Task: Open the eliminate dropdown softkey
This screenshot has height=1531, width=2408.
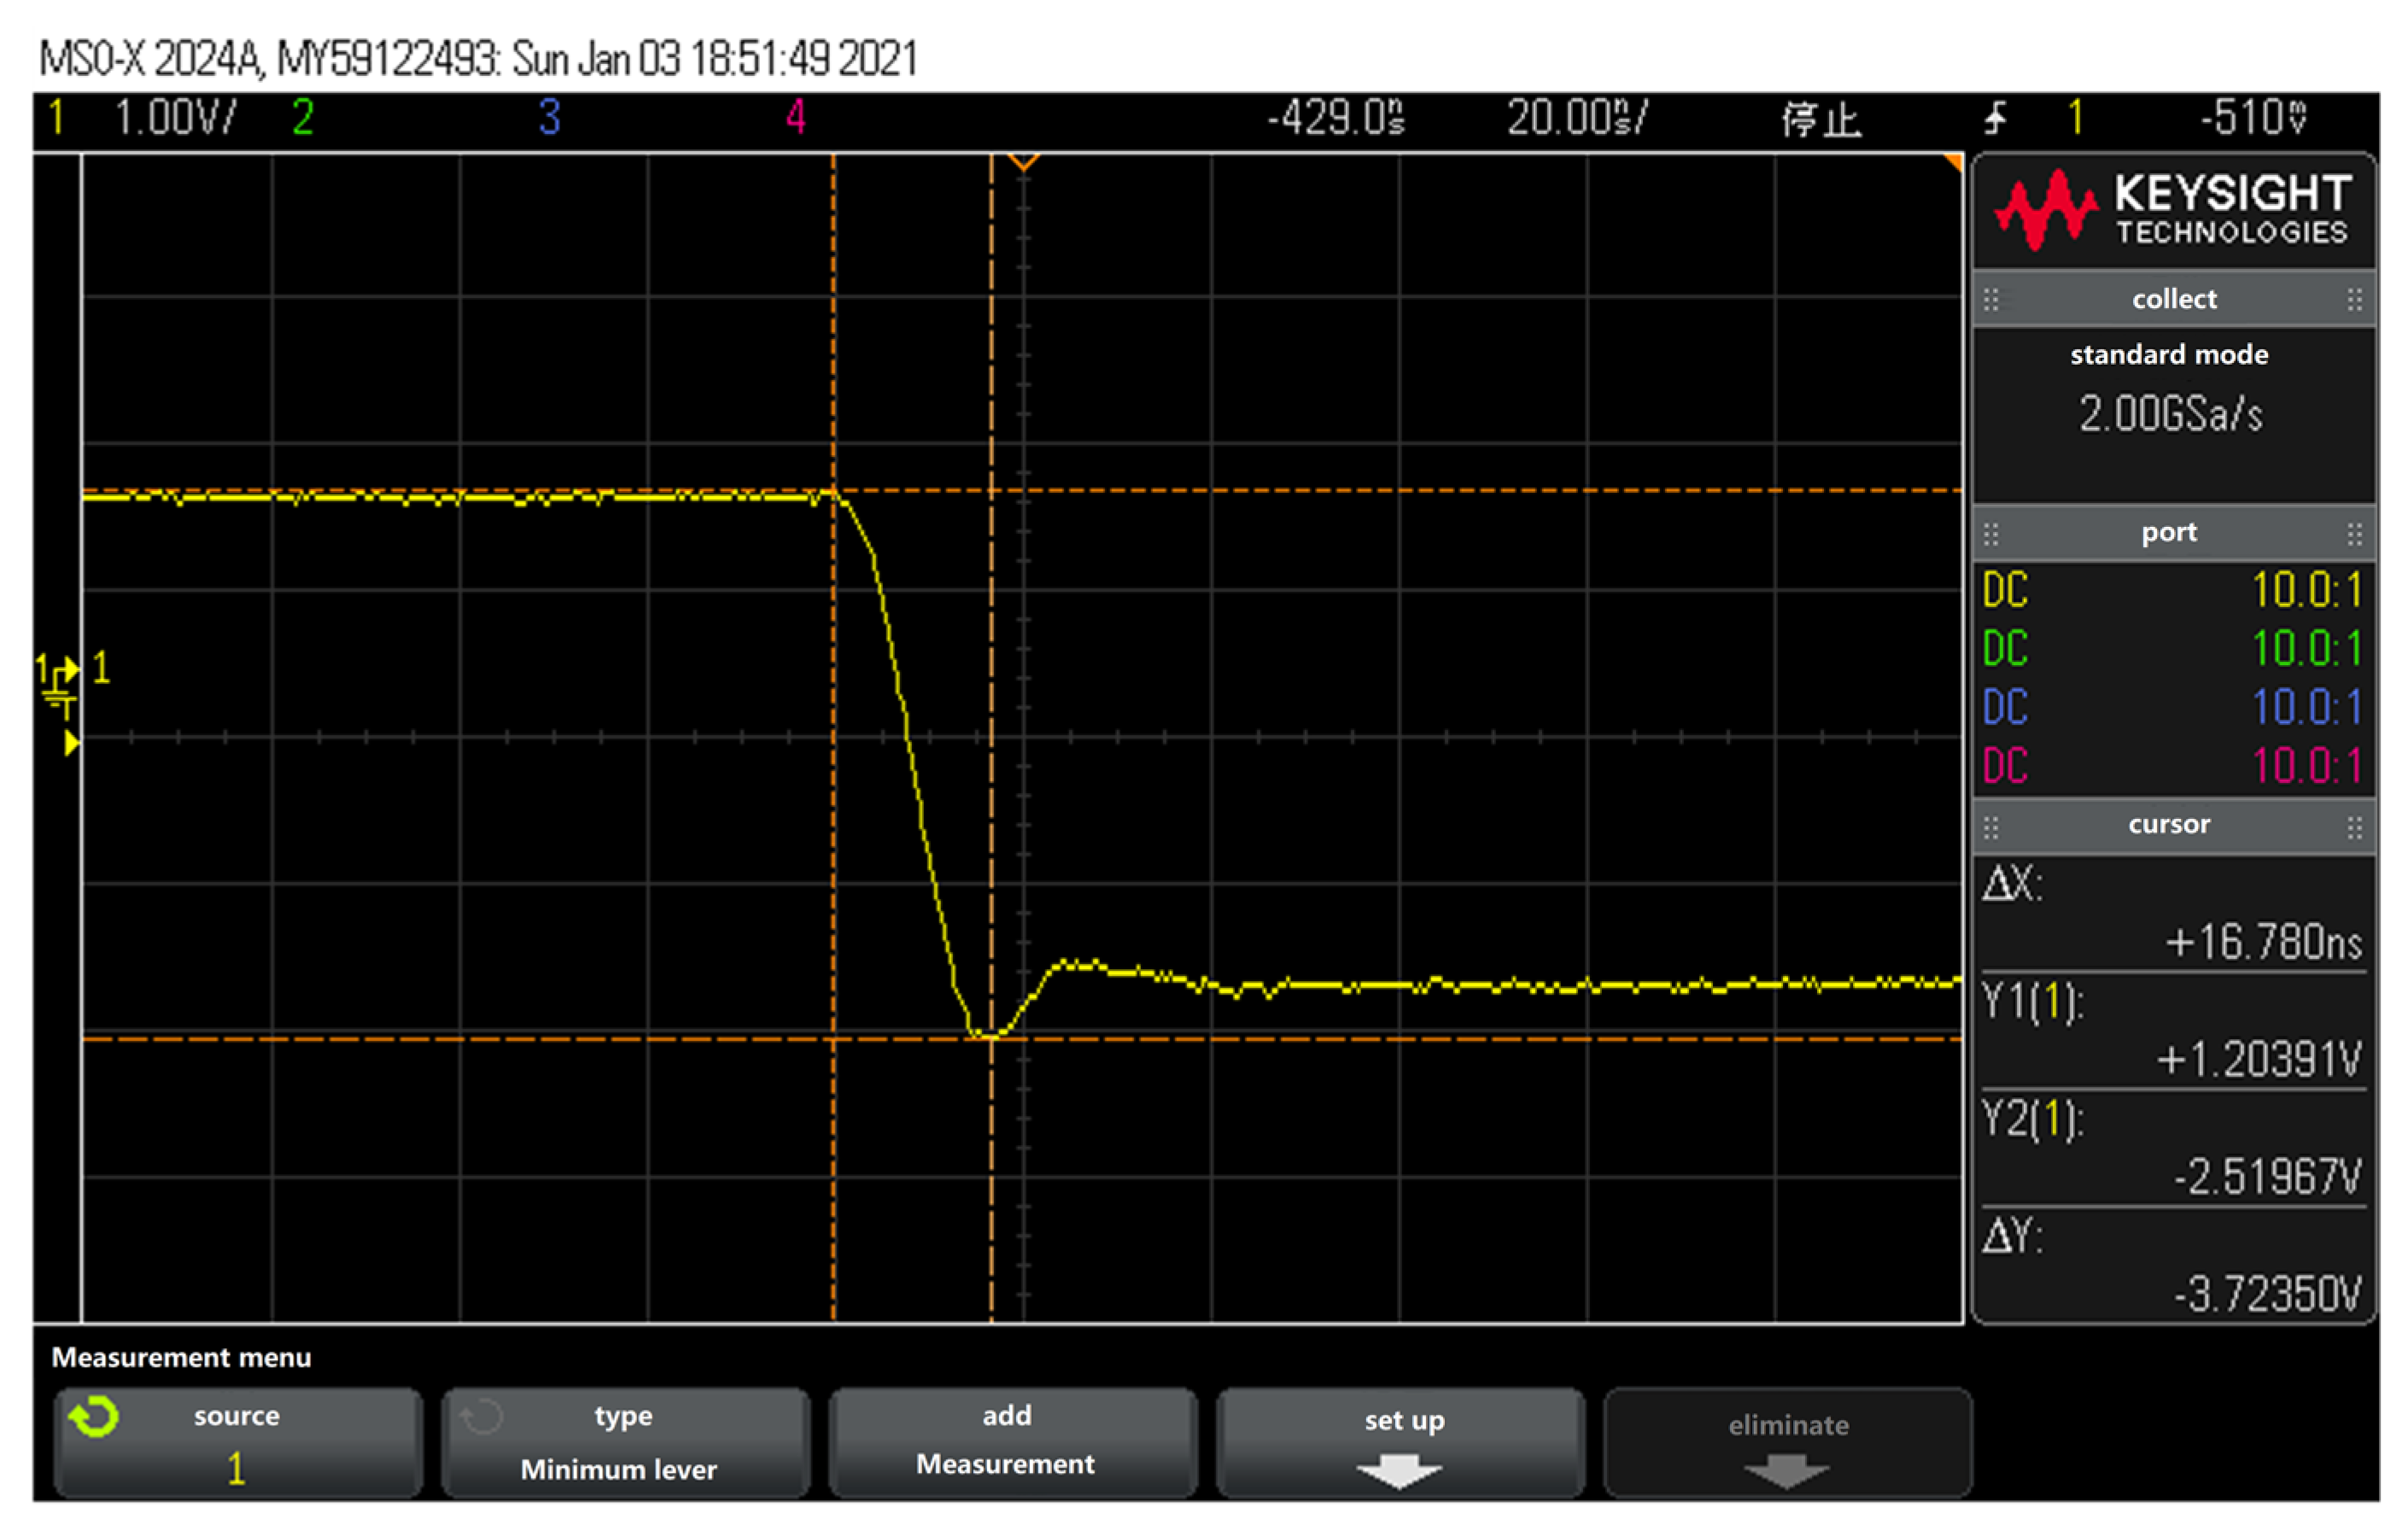Action: [1787, 1445]
